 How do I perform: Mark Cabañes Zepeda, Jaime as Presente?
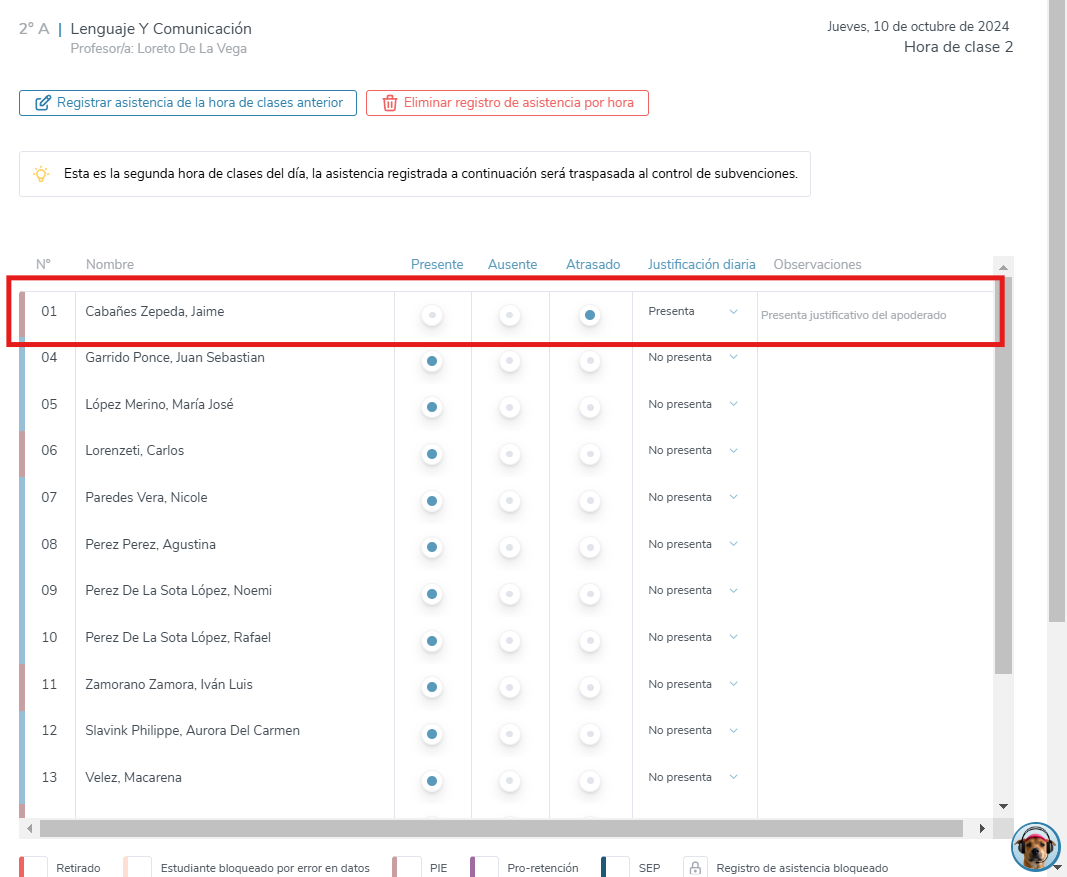tap(432, 315)
